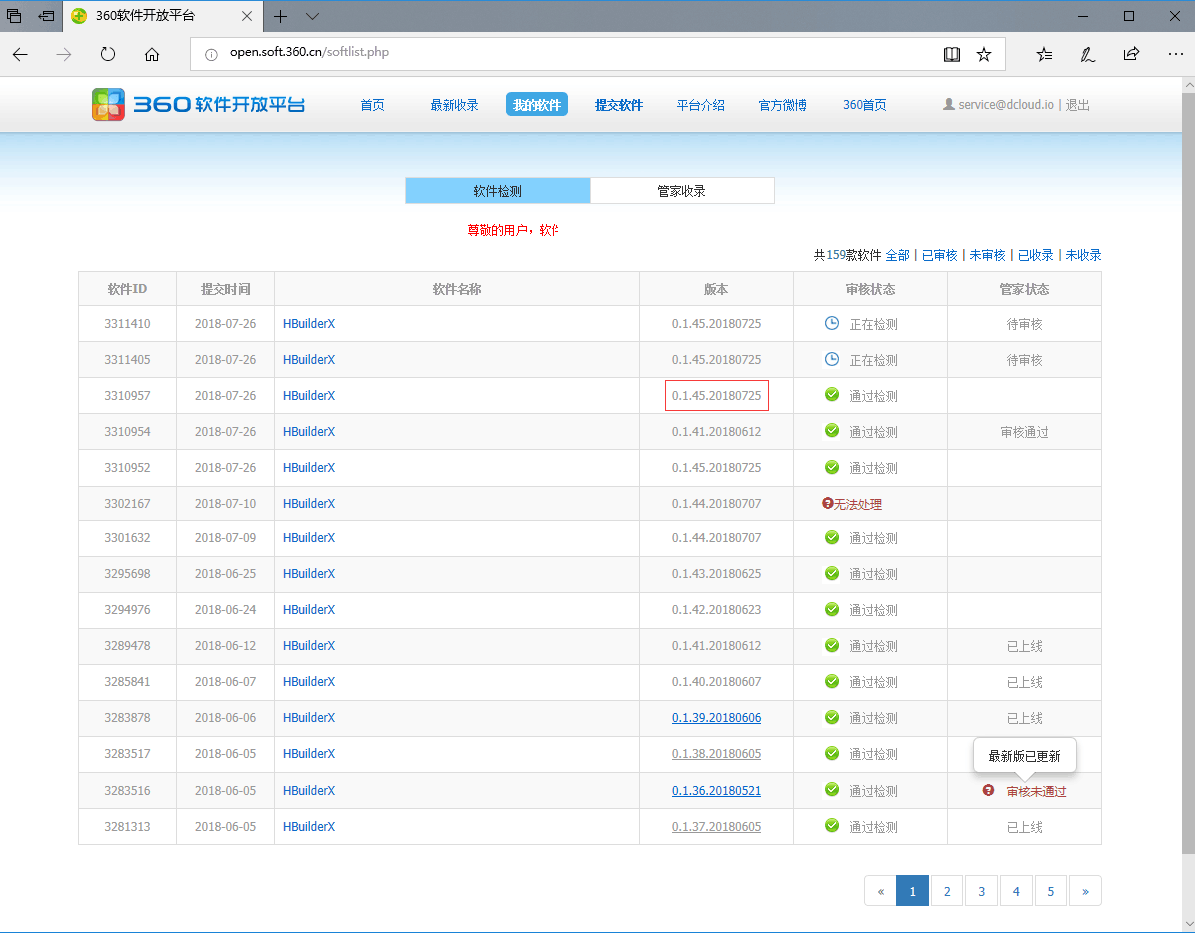Select page 1 in pagination
The width and height of the screenshot is (1195, 933).
tap(912, 891)
